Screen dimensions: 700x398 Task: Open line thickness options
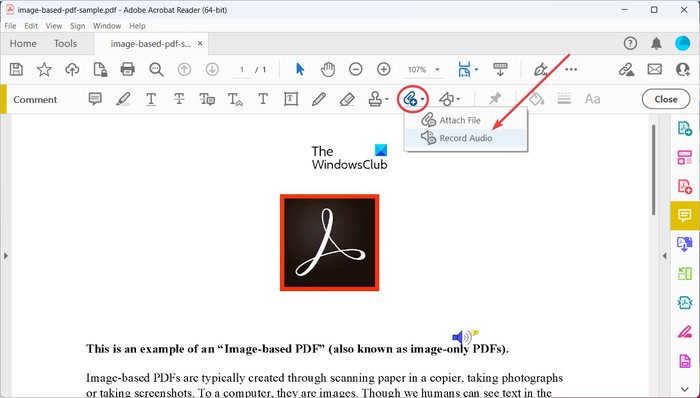(x=564, y=99)
